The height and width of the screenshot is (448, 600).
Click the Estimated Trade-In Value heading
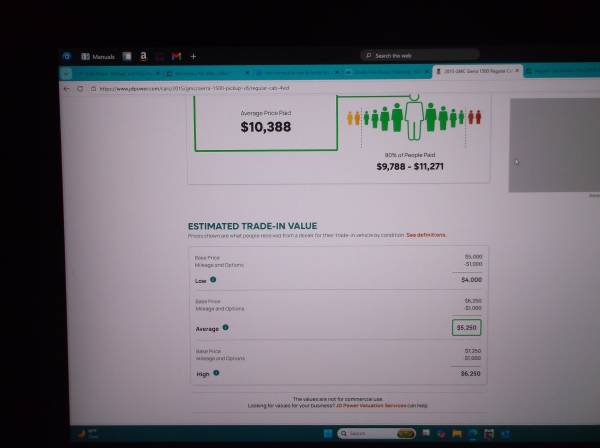(253, 226)
